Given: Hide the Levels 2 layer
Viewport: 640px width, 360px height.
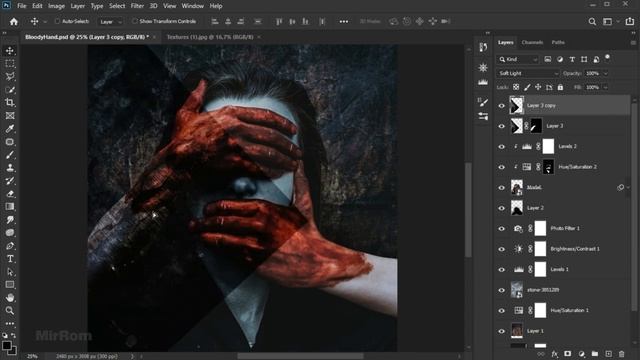Looking at the screenshot, I should [502, 147].
